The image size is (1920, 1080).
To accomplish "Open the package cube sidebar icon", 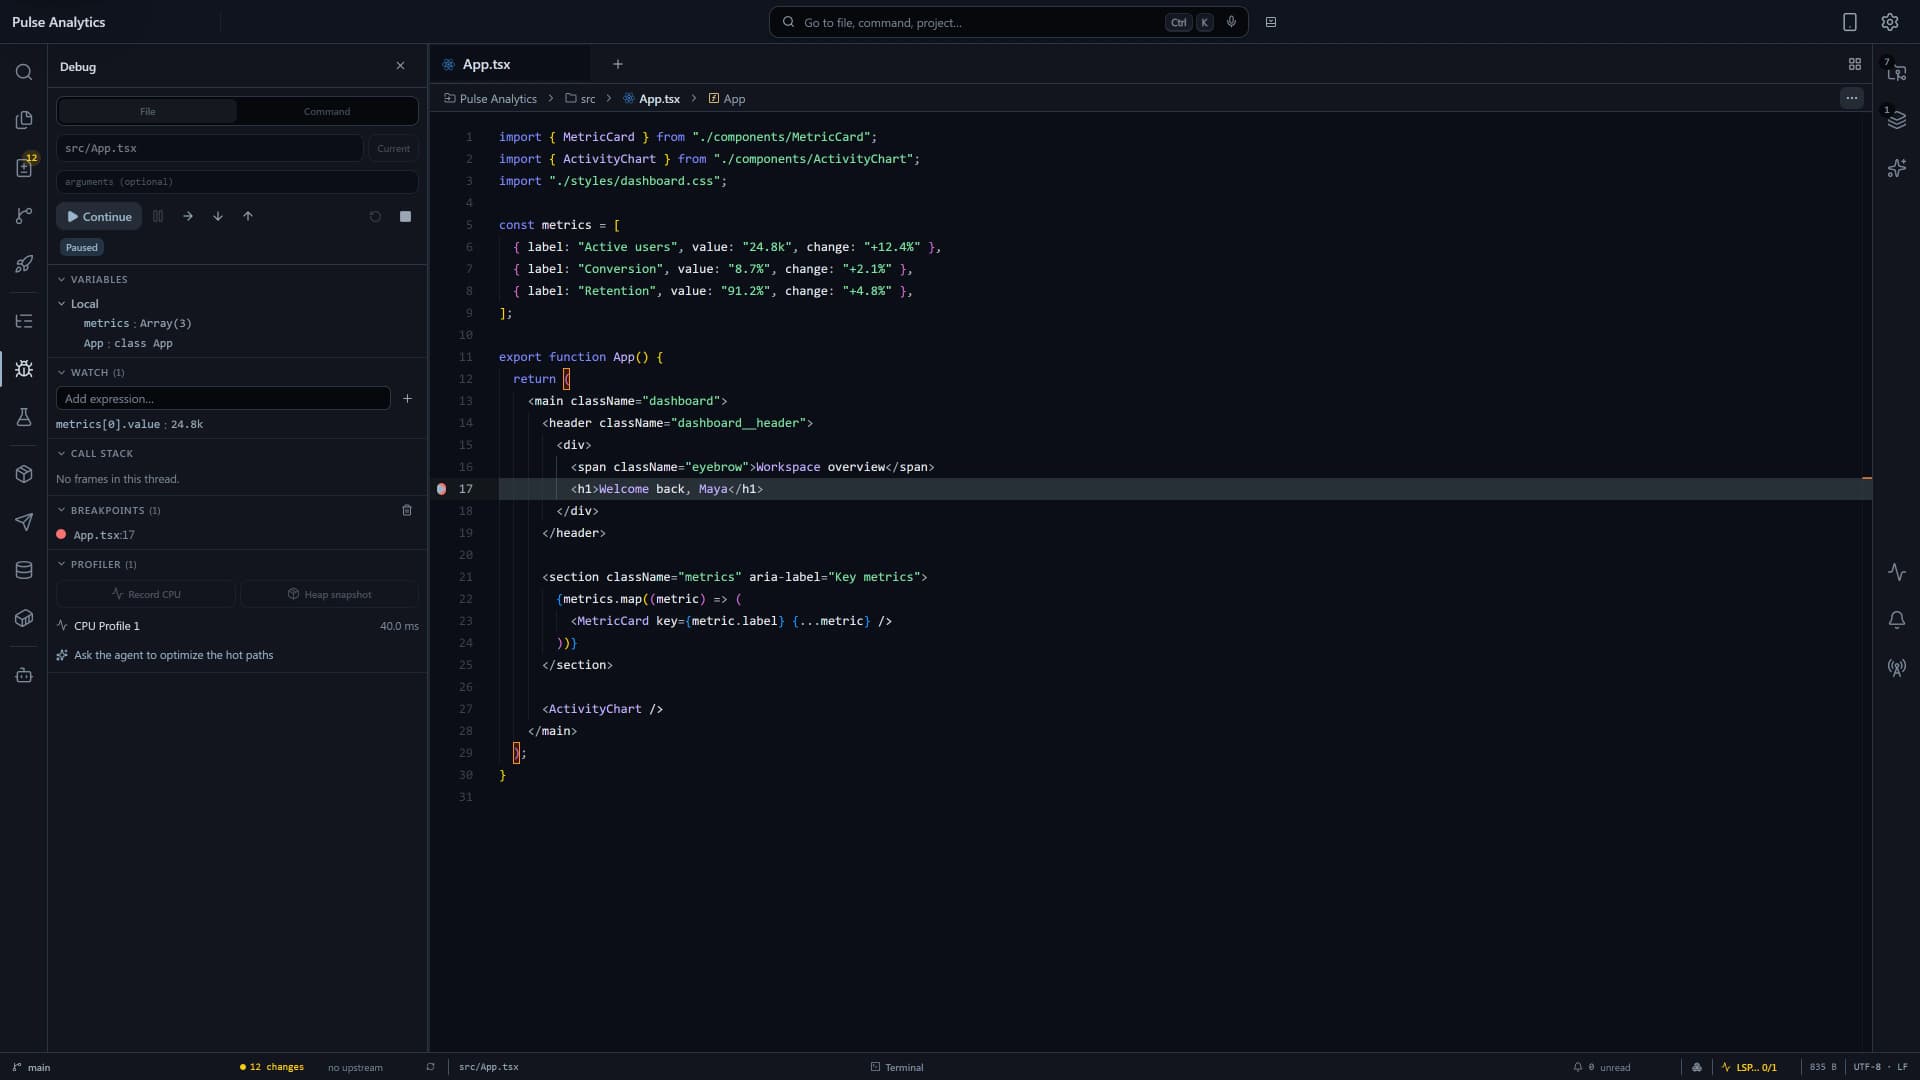I will [24, 474].
